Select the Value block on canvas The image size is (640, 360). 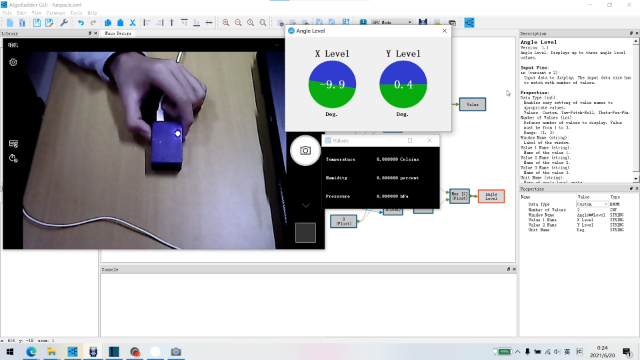point(473,104)
